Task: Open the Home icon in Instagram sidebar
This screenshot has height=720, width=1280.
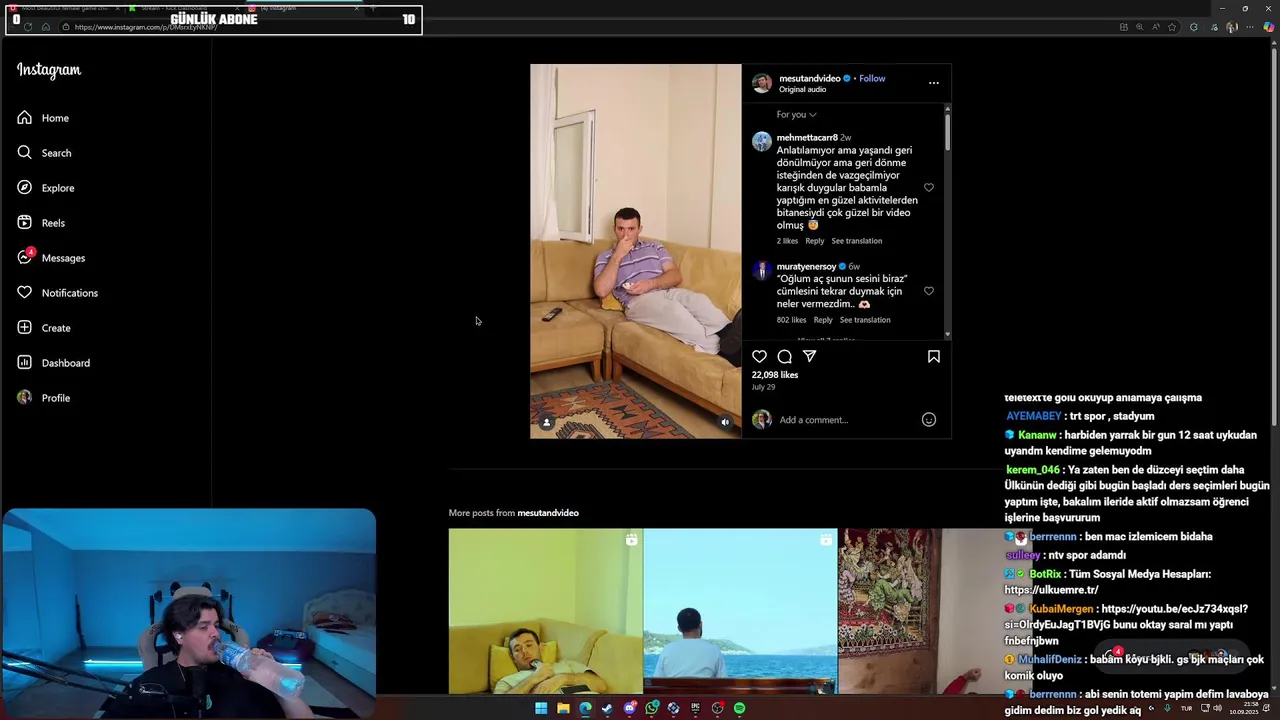Action: coord(24,118)
